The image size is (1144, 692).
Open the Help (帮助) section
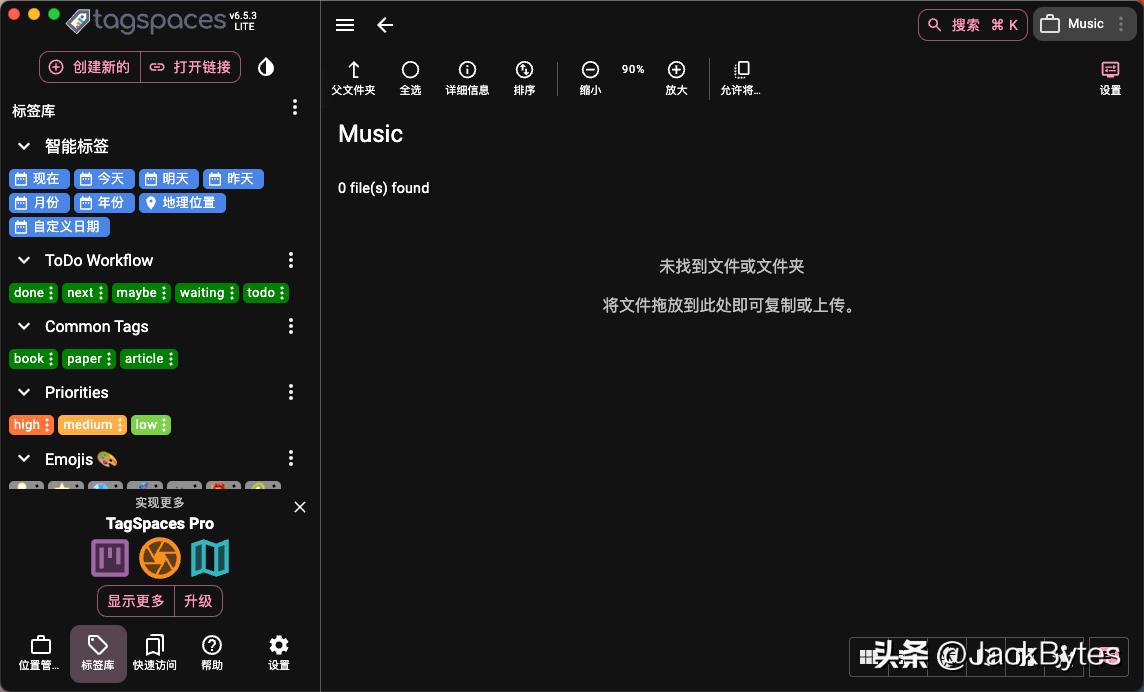pos(212,652)
